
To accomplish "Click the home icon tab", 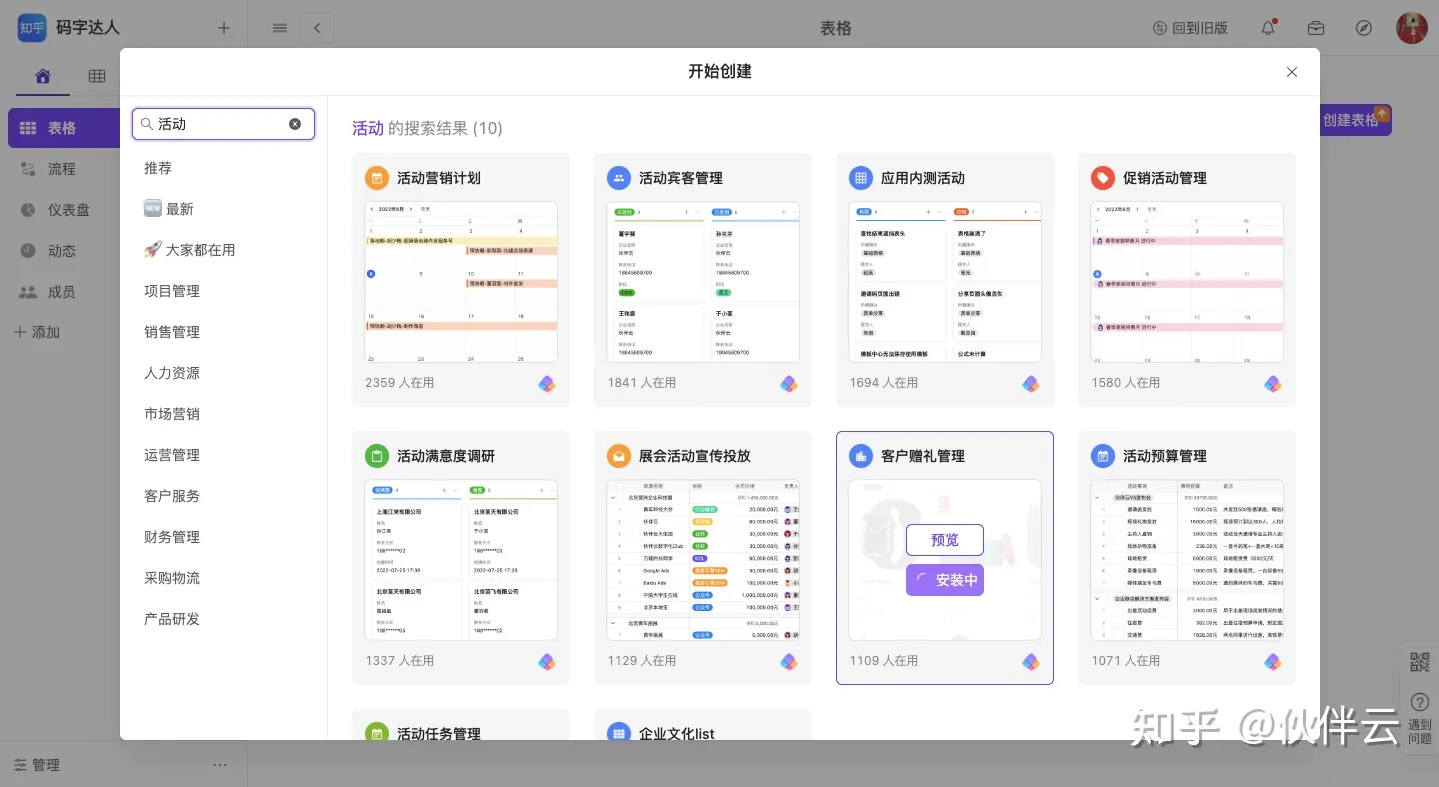I will click(43, 76).
